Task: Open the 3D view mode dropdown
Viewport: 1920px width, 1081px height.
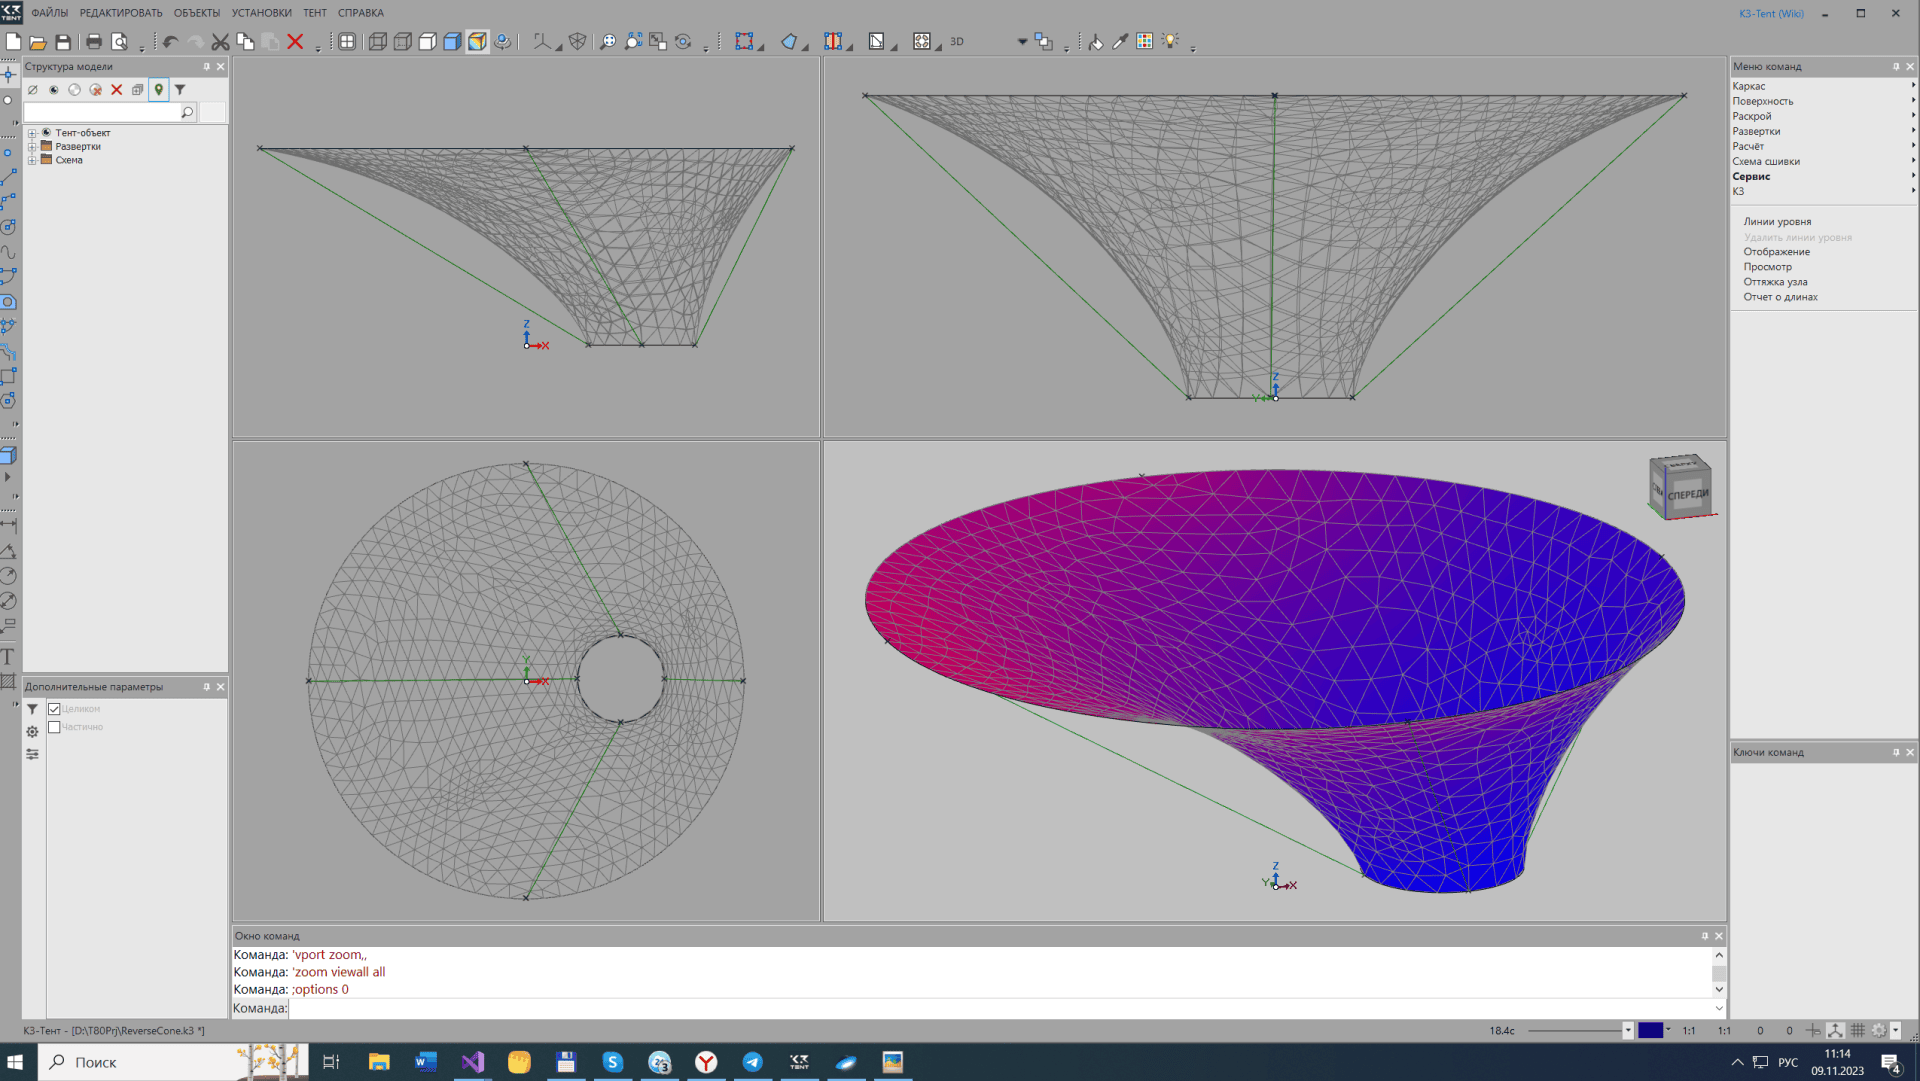Action: tap(1022, 42)
